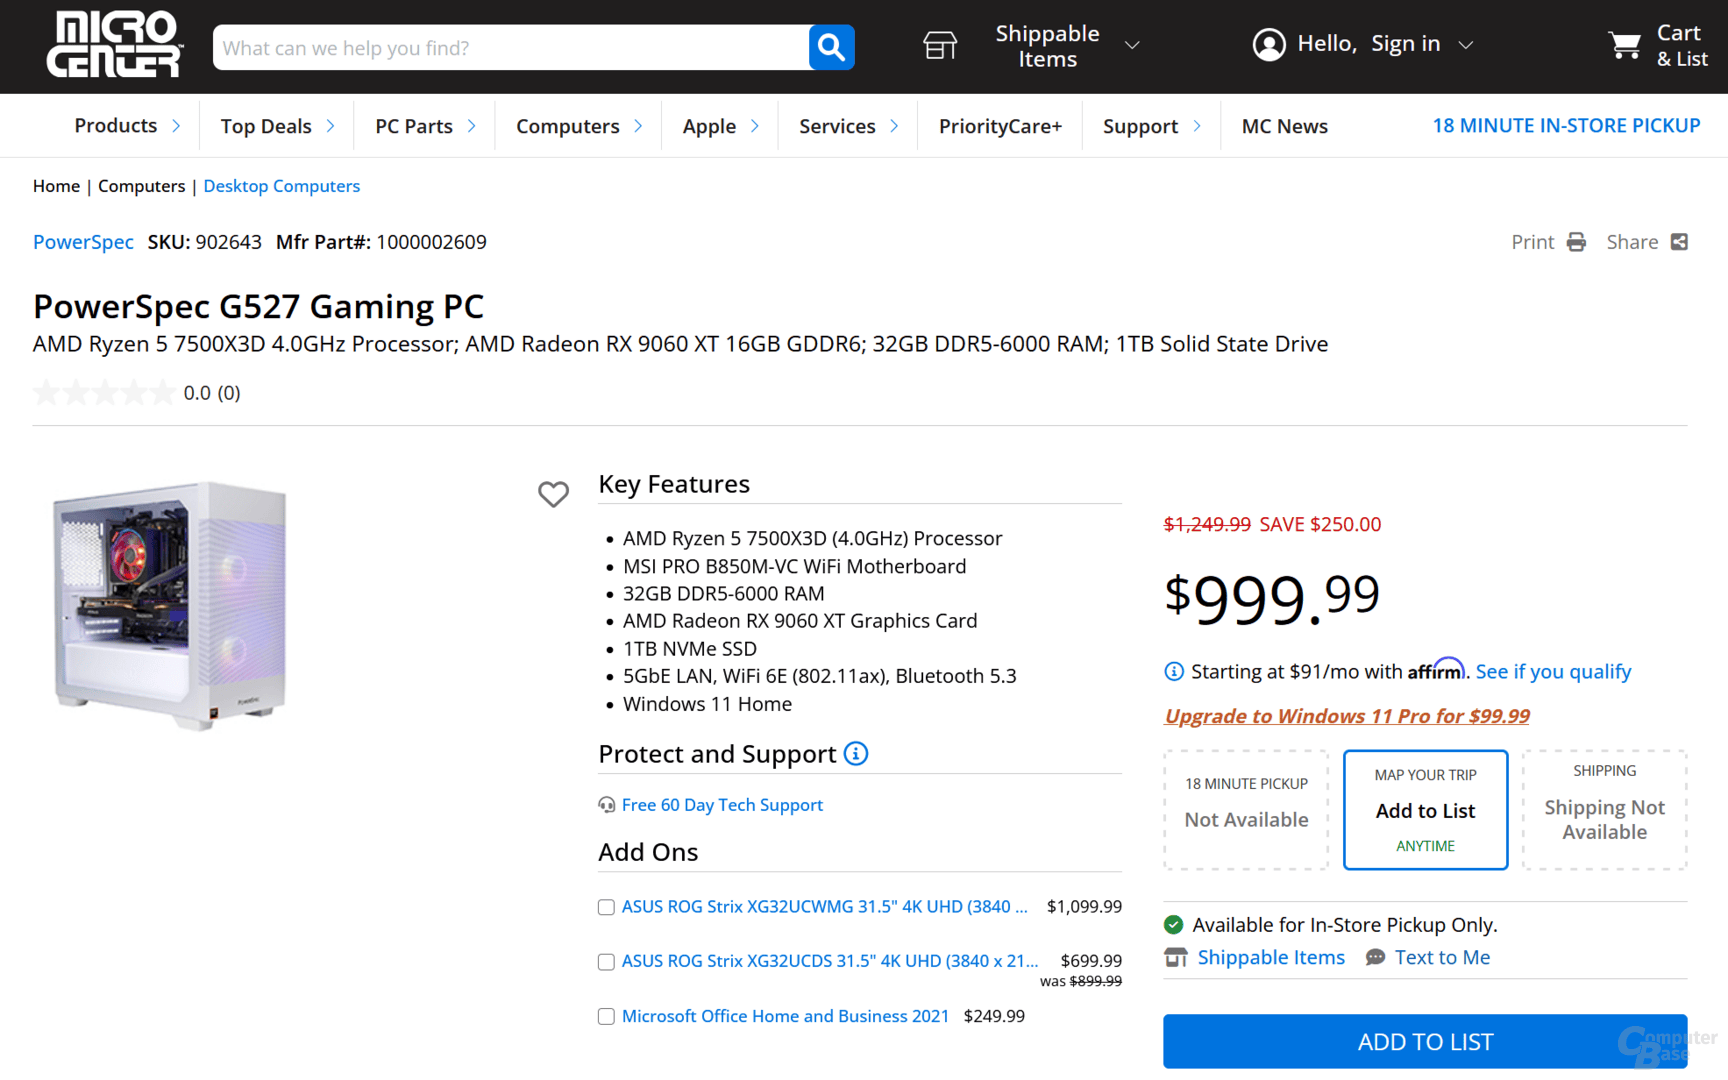Open the MC News menu item

(1284, 125)
